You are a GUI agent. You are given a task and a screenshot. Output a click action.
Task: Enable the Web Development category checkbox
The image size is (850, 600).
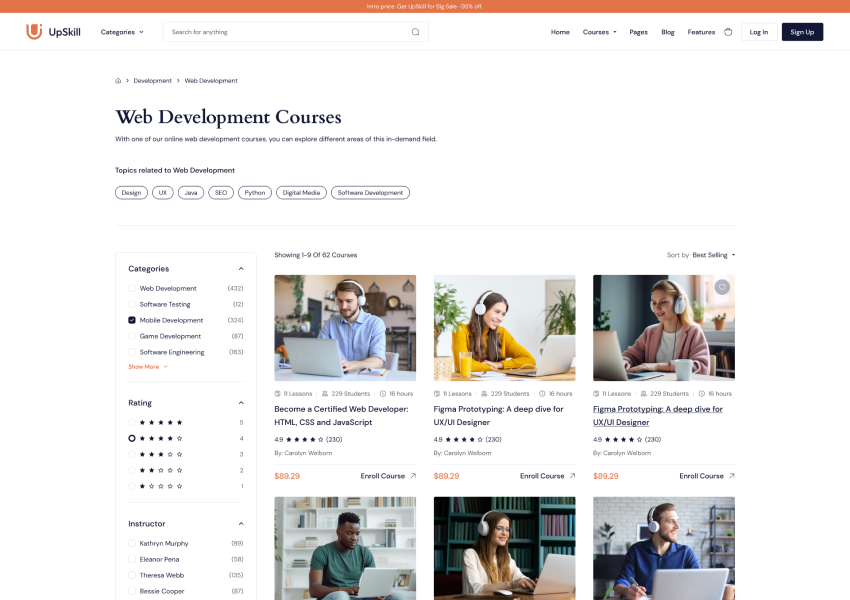click(x=132, y=288)
